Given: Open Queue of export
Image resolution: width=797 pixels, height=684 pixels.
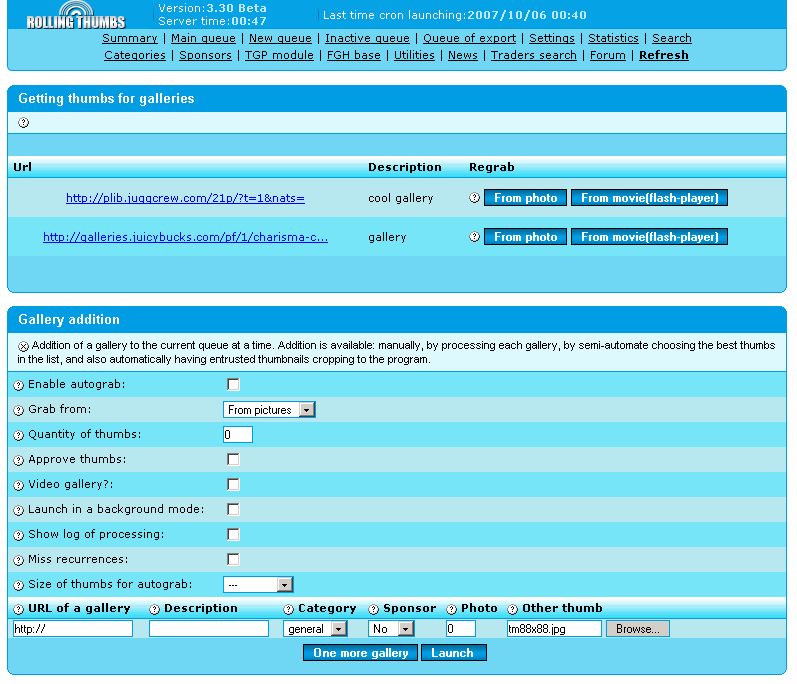Looking at the screenshot, I should pyautogui.click(x=469, y=38).
